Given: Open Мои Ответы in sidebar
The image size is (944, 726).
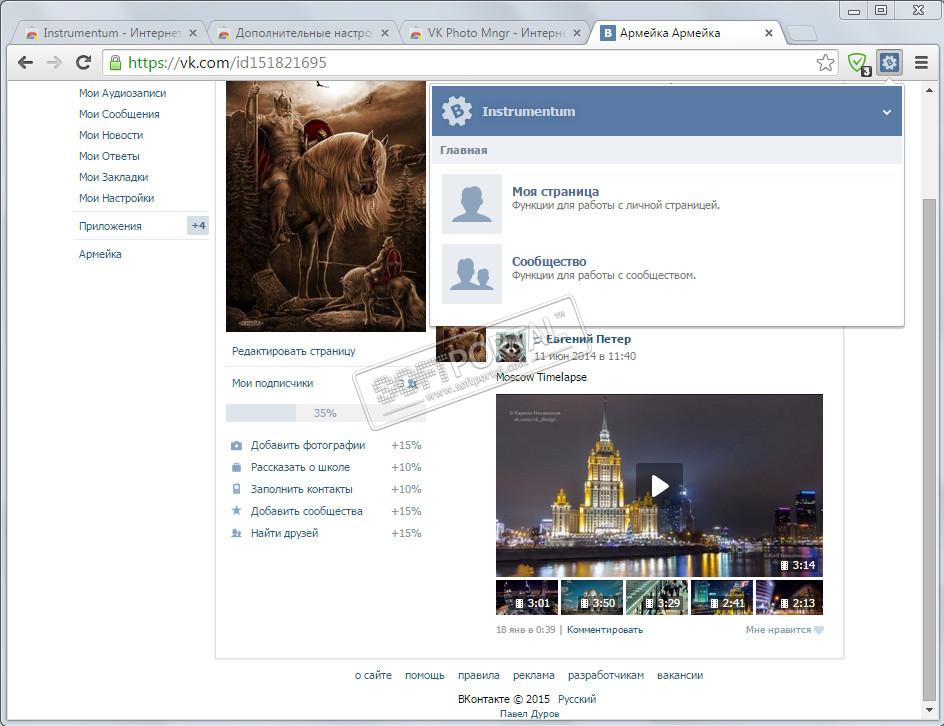Looking at the screenshot, I should click(x=109, y=157).
